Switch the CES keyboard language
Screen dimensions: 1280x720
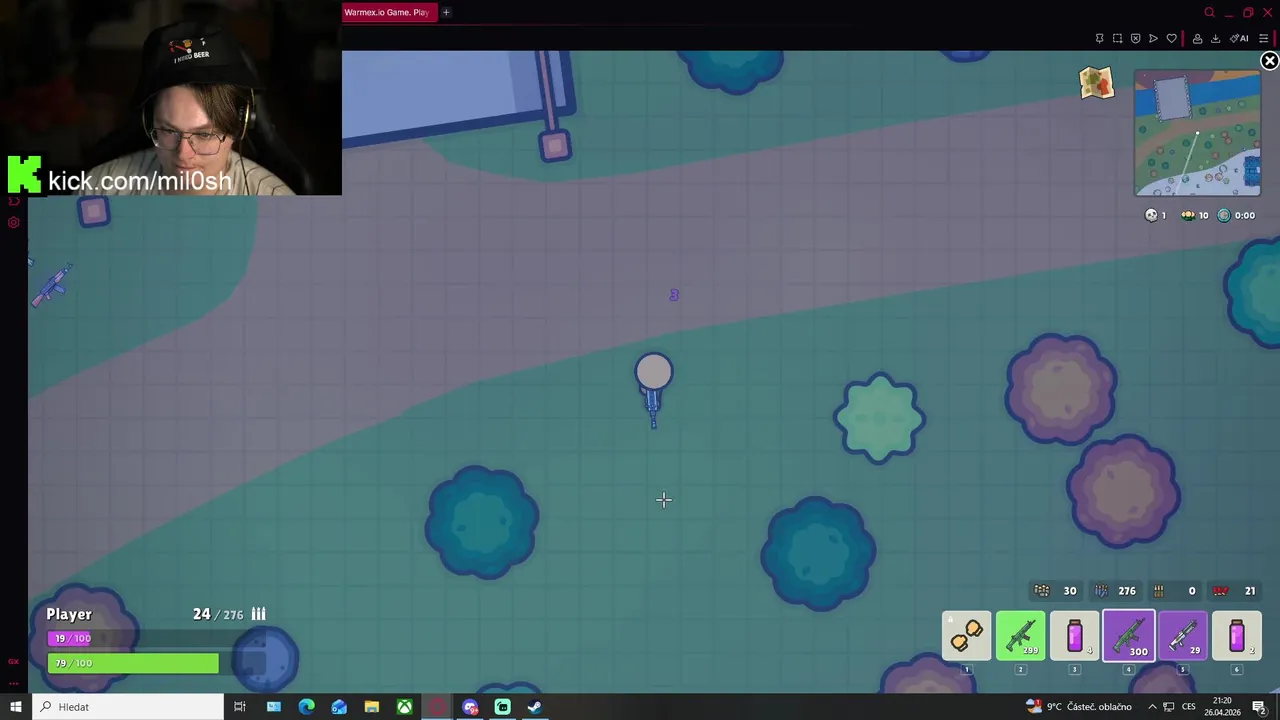[x=1189, y=707]
